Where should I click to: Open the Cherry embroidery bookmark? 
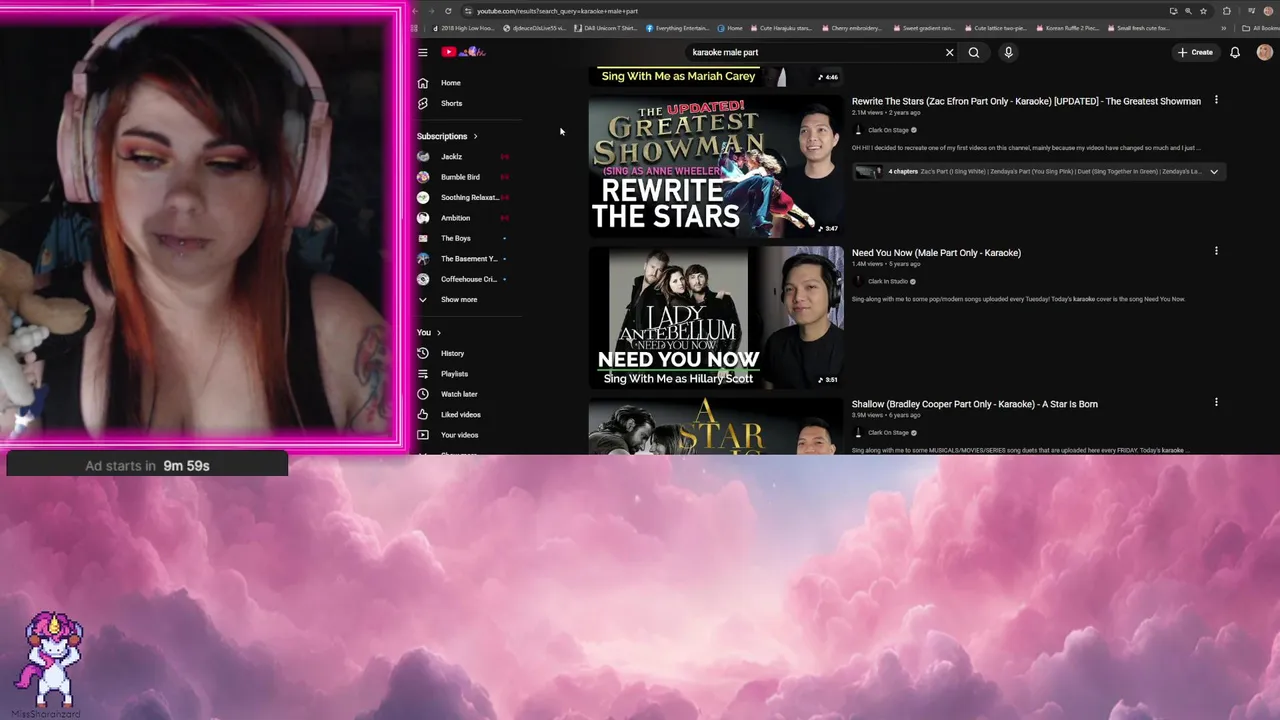coord(853,28)
